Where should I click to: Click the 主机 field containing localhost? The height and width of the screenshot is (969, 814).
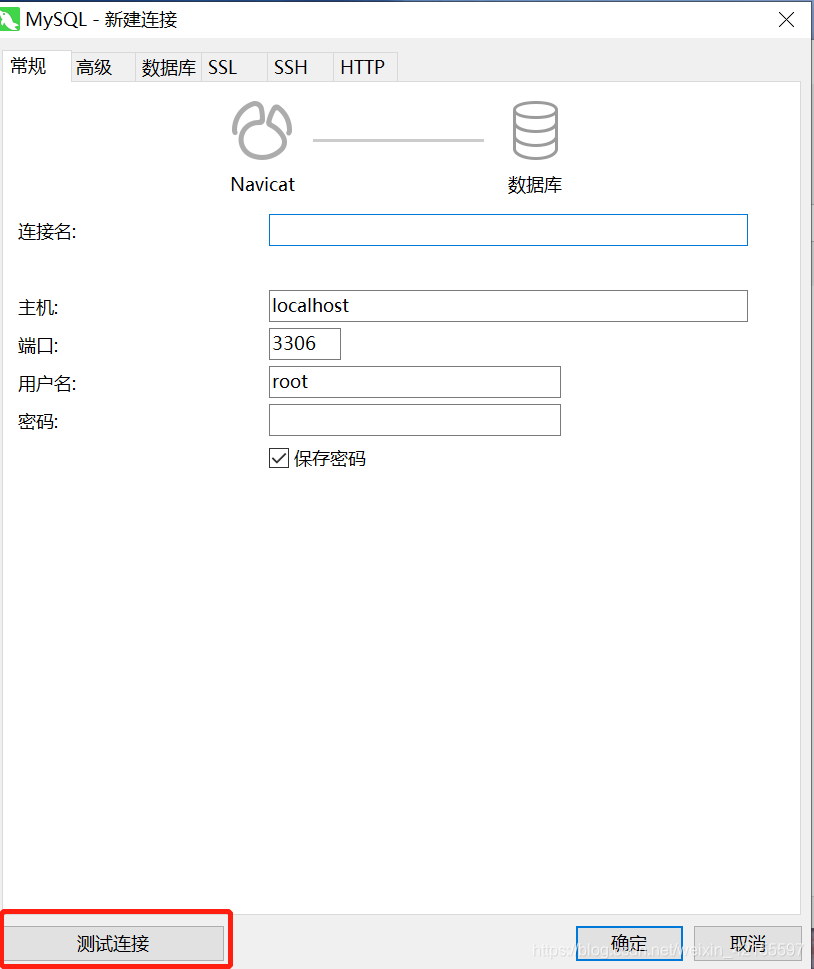pyautogui.click(x=508, y=306)
